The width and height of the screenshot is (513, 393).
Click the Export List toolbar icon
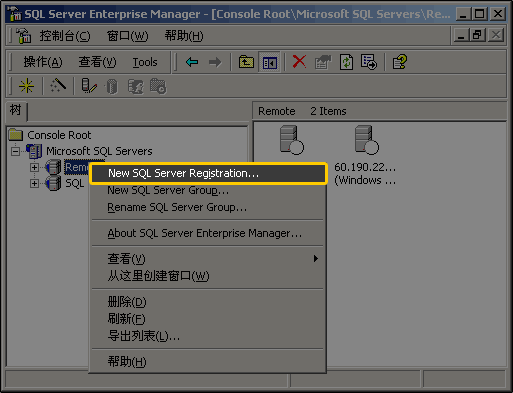point(369,62)
